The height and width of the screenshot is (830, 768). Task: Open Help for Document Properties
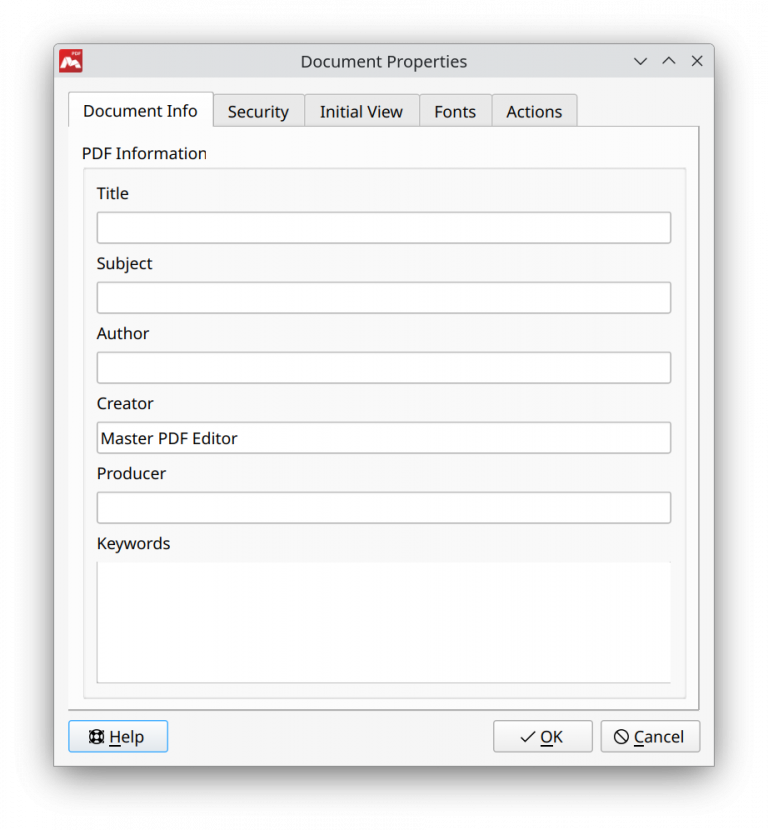[117, 736]
